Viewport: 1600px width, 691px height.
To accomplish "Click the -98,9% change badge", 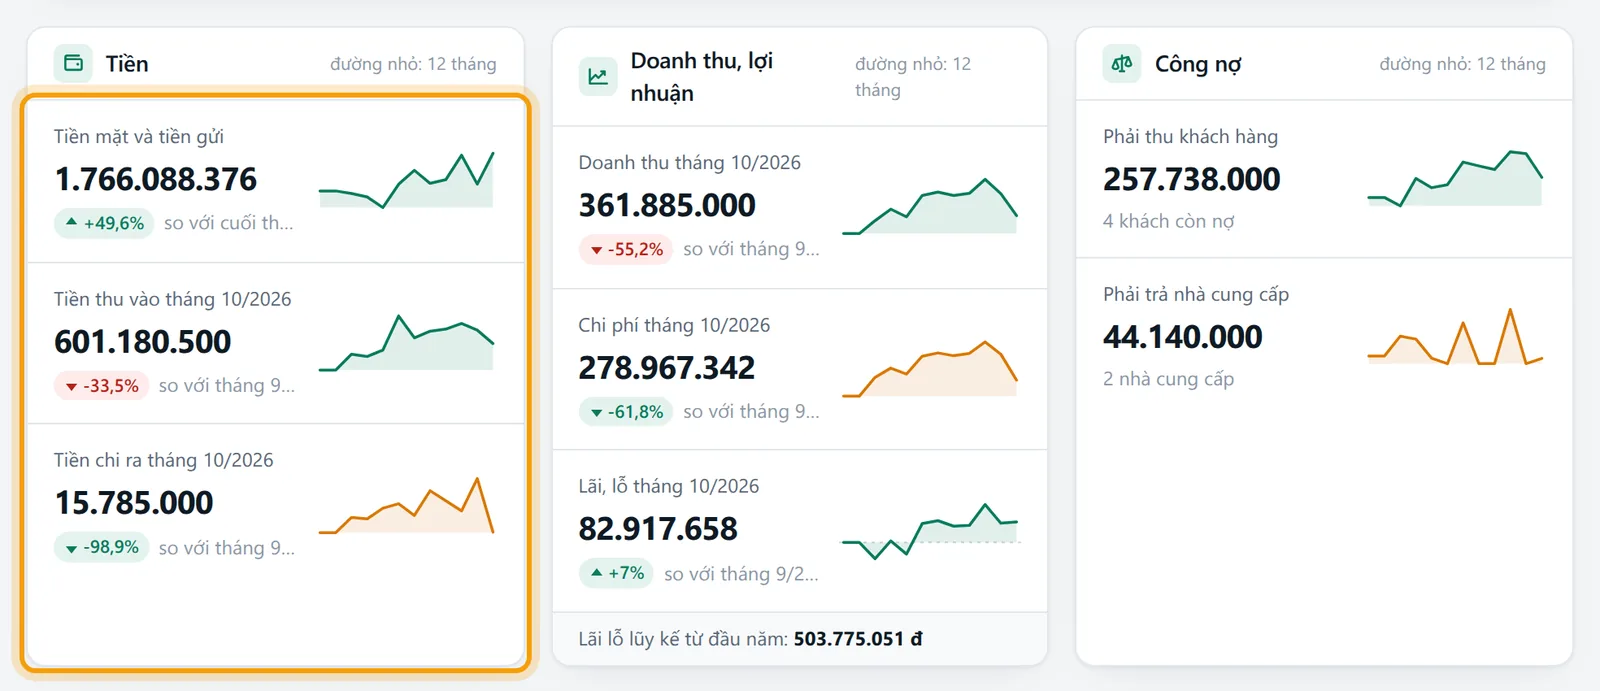I will tap(101, 548).
